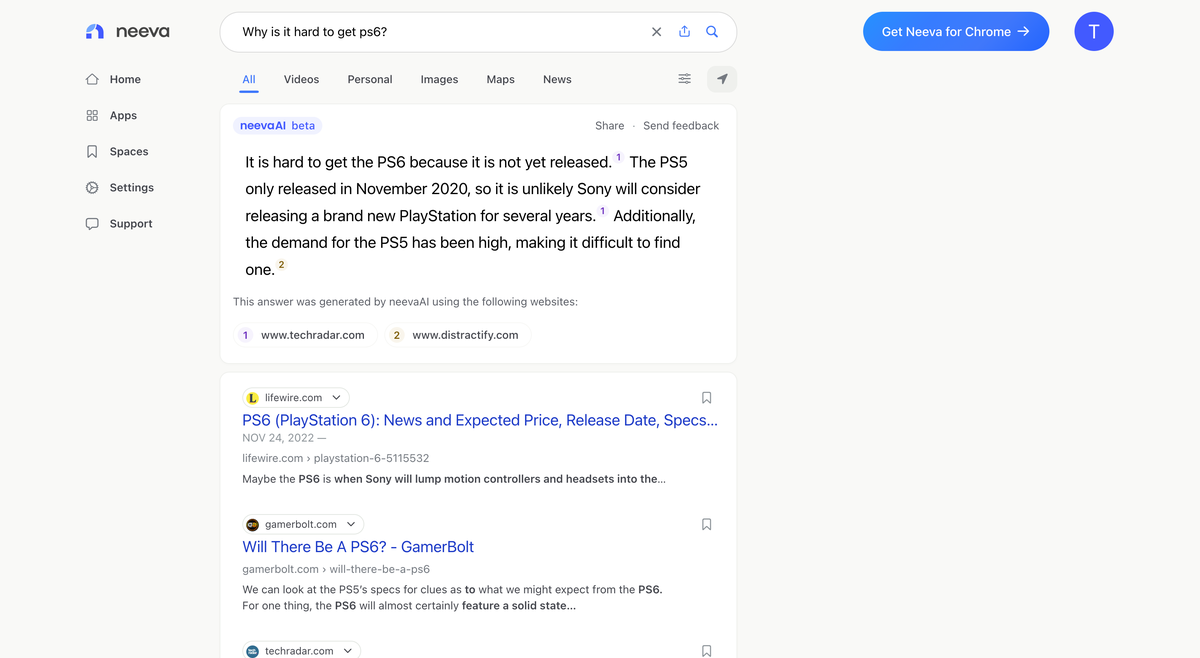
Task: Expand the lifewire.com source dropdown
Action: (336, 398)
